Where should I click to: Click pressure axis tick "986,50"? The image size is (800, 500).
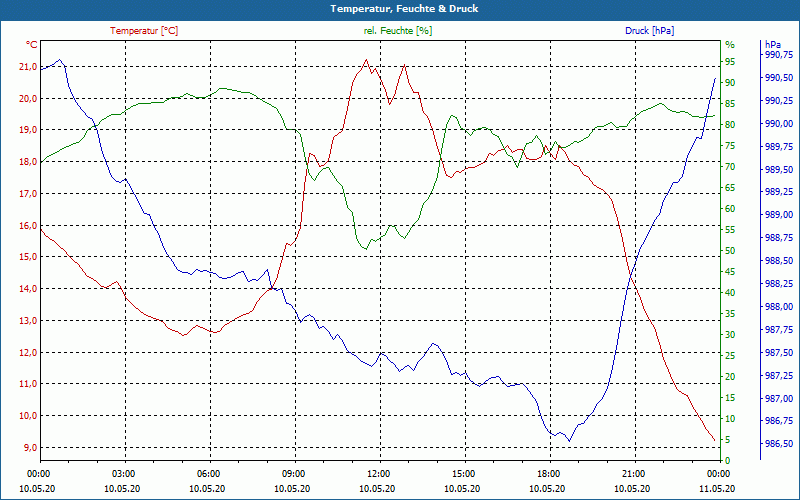pos(780,444)
